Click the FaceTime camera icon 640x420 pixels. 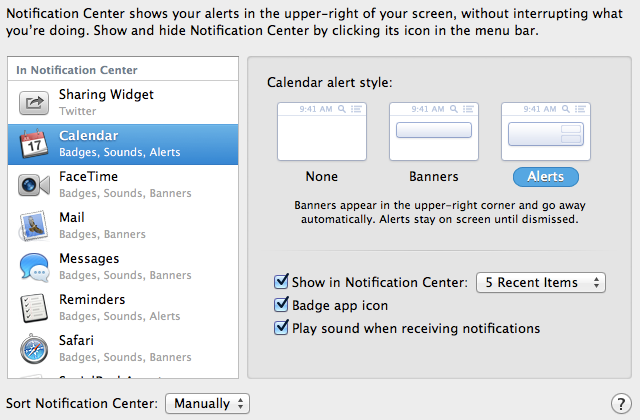pyautogui.click(x=34, y=185)
